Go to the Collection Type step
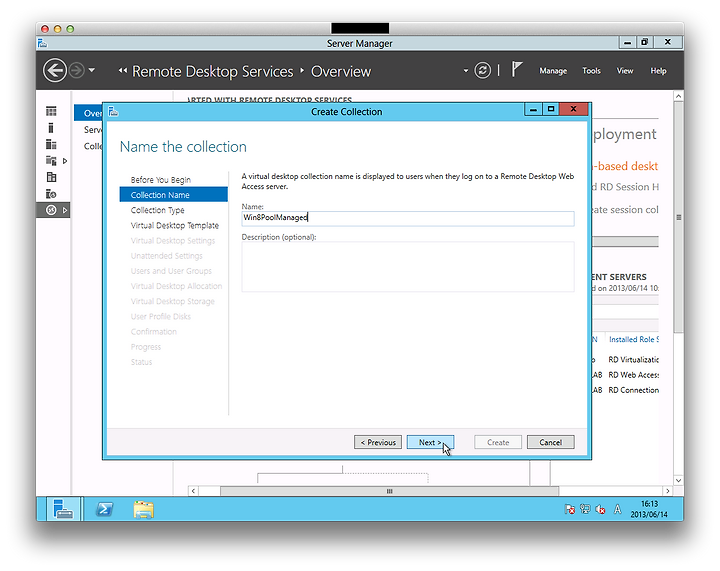This screenshot has height=571, width=720. pos(158,210)
